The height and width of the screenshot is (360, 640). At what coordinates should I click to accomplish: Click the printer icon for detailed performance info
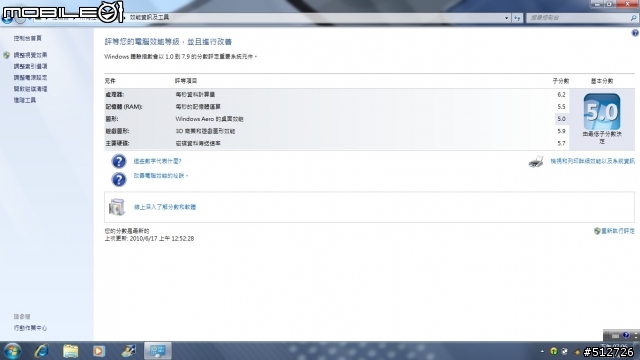tap(536, 162)
